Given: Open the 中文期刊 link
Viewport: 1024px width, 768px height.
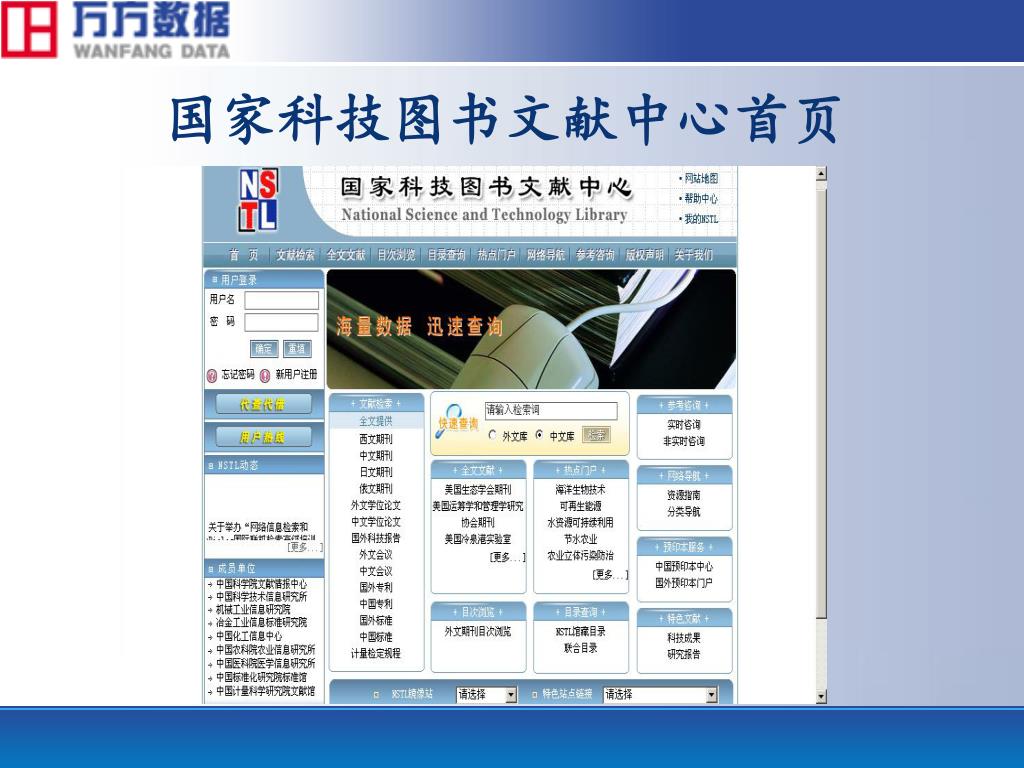Looking at the screenshot, I should pyautogui.click(x=376, y=455).
